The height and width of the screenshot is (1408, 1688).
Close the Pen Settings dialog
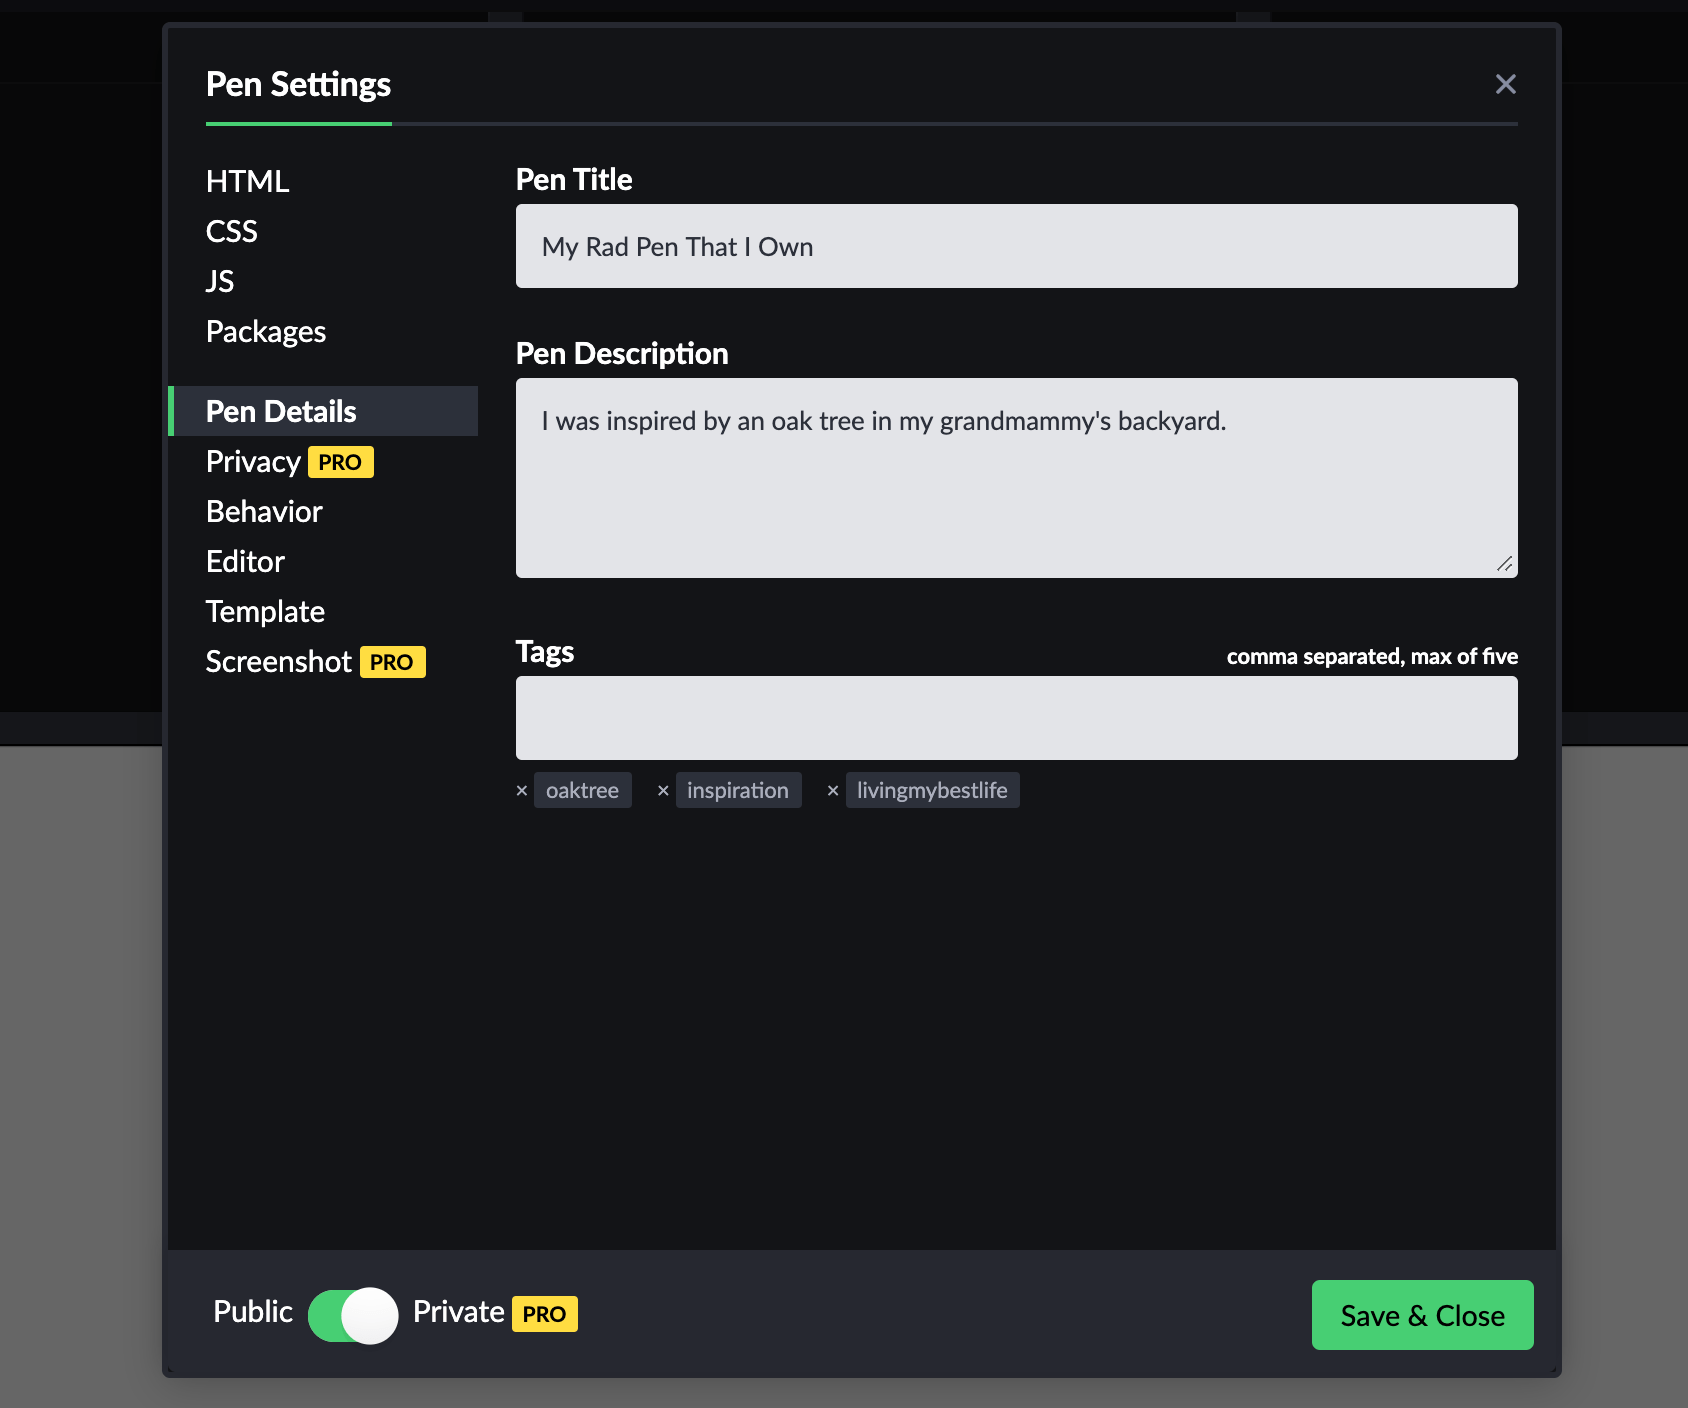(x=1506, y=84)
